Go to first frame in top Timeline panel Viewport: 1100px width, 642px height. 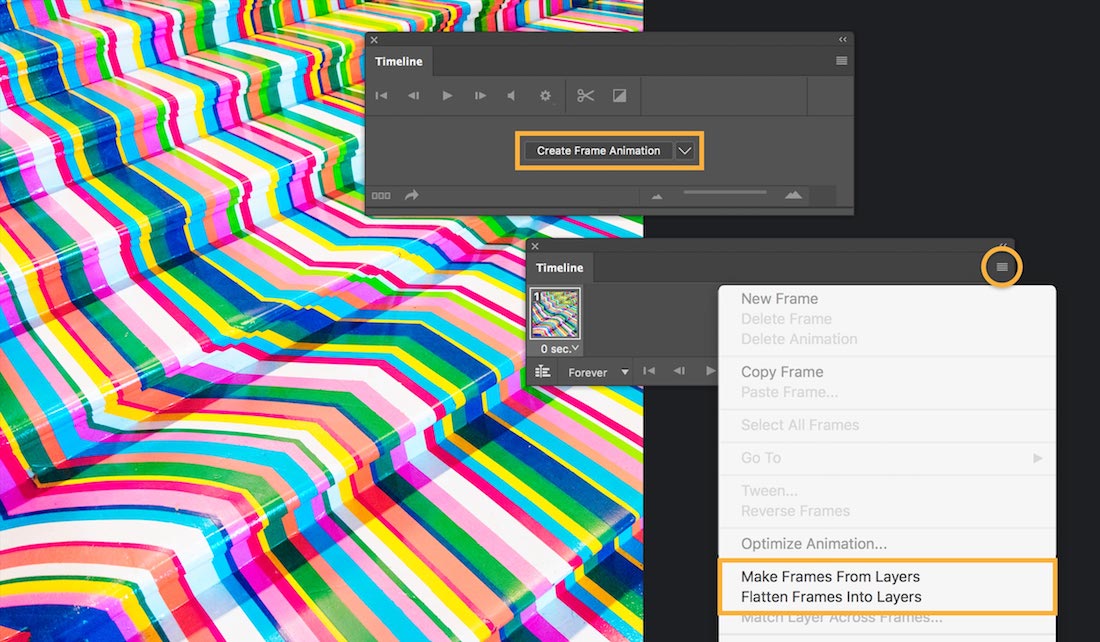point(381,95)
